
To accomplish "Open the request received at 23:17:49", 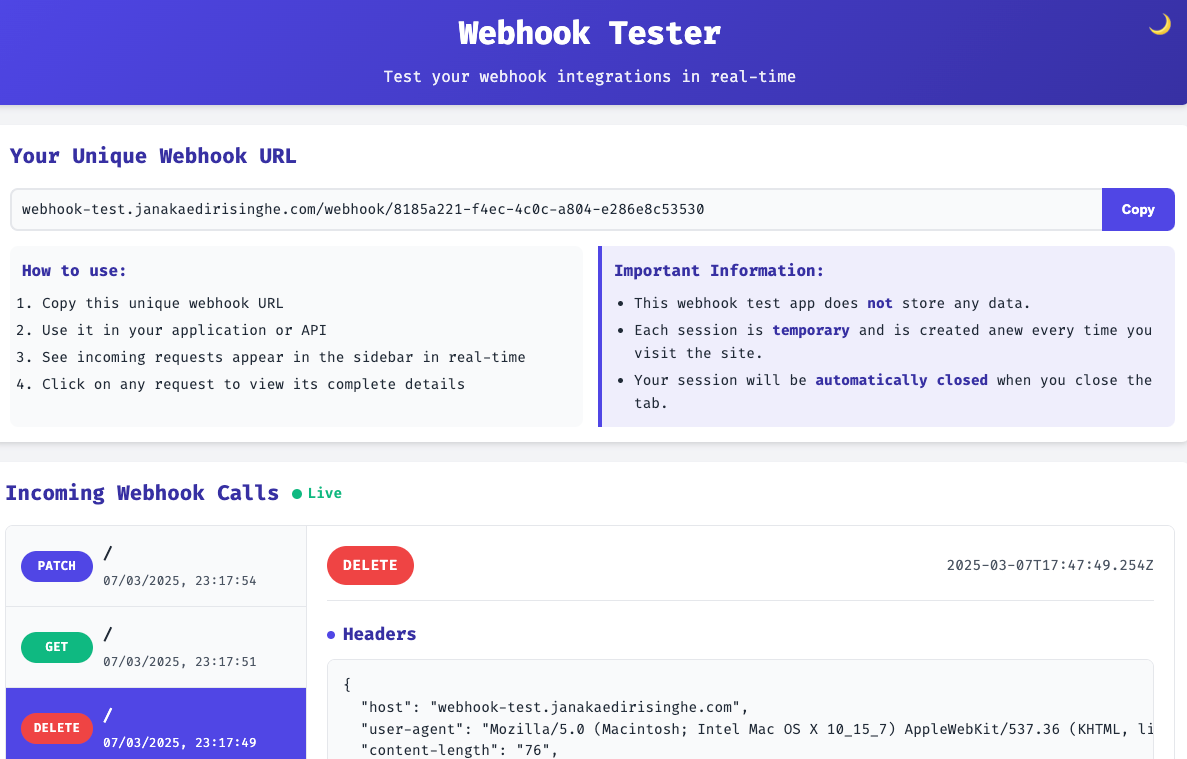I will (156, 724).
